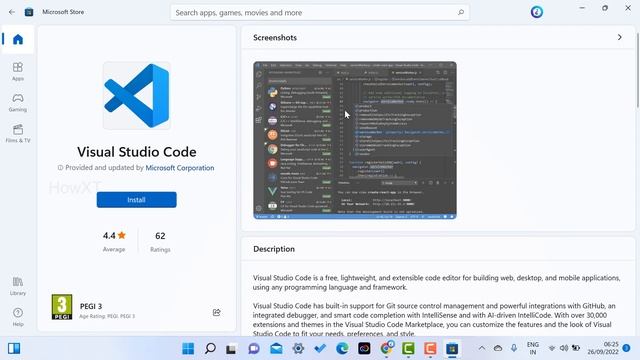
Task: Open the Films & TV section
Action: [18, 133]
